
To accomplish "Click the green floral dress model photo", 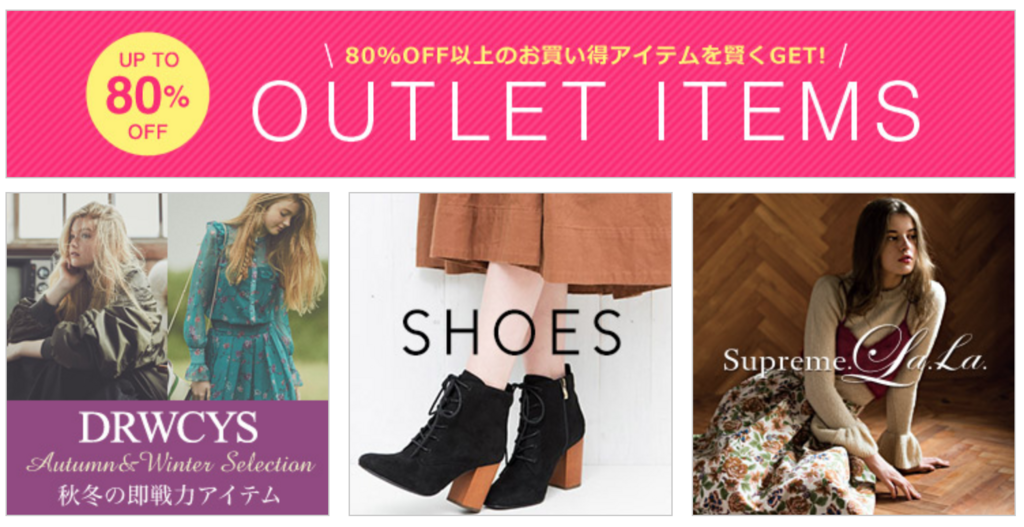I will click(x=249, y=296).
